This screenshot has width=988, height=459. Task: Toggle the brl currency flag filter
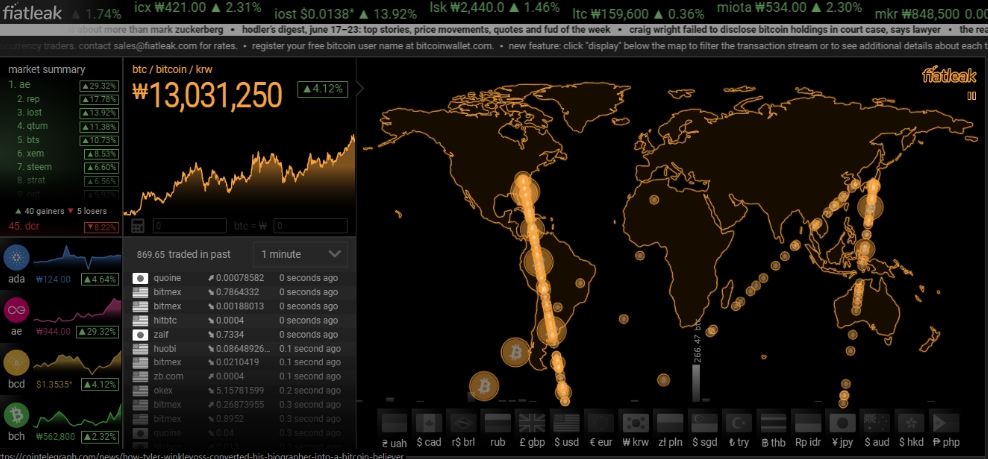[463, 422]
